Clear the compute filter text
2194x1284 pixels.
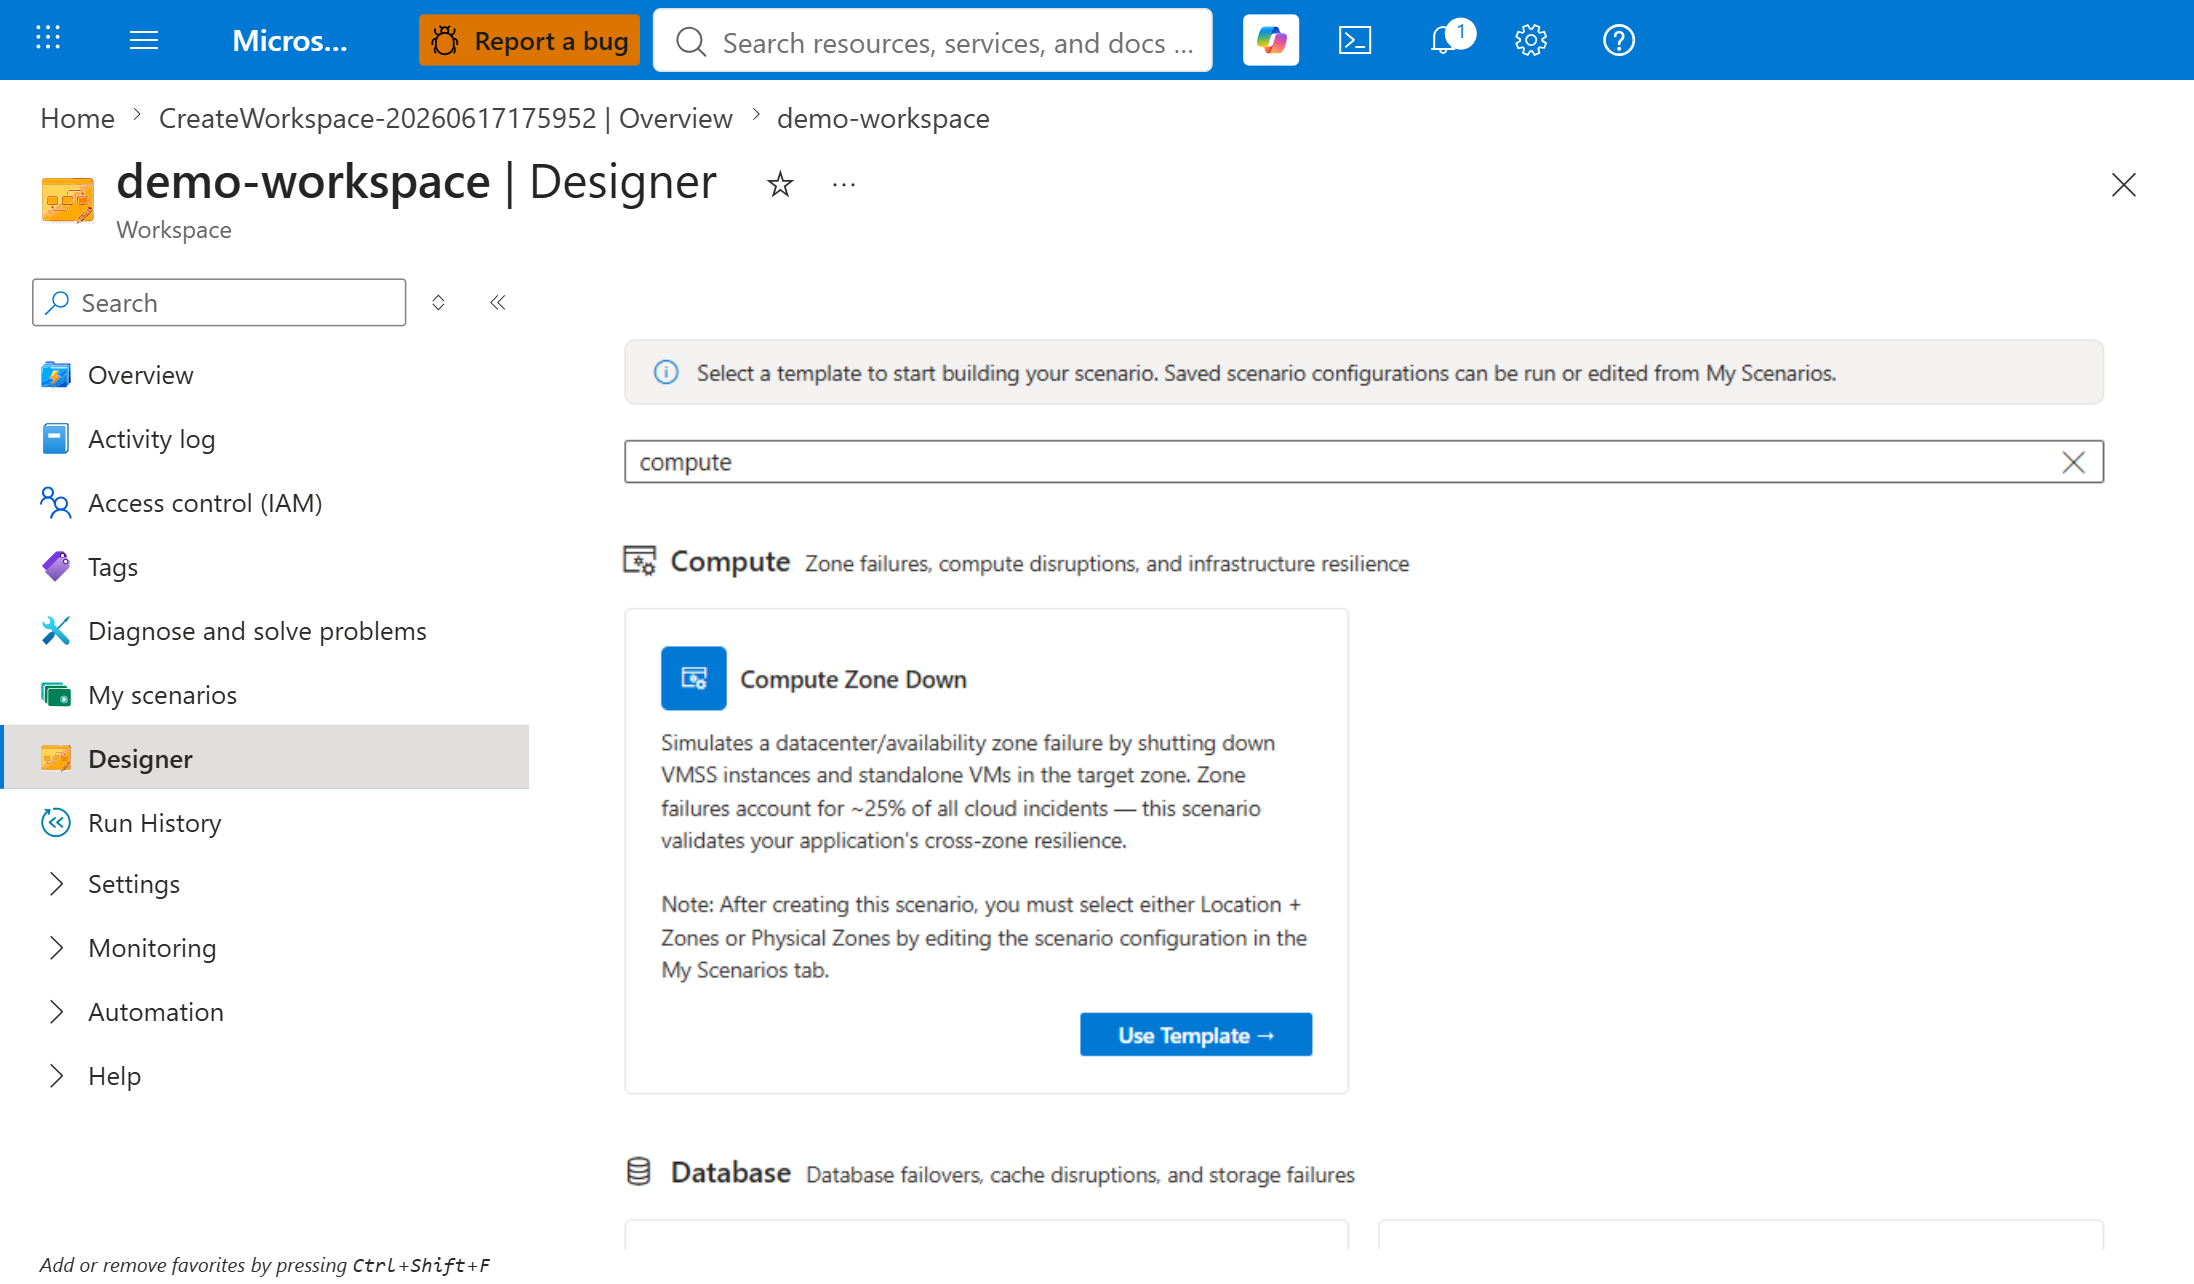pos(2073,462)
